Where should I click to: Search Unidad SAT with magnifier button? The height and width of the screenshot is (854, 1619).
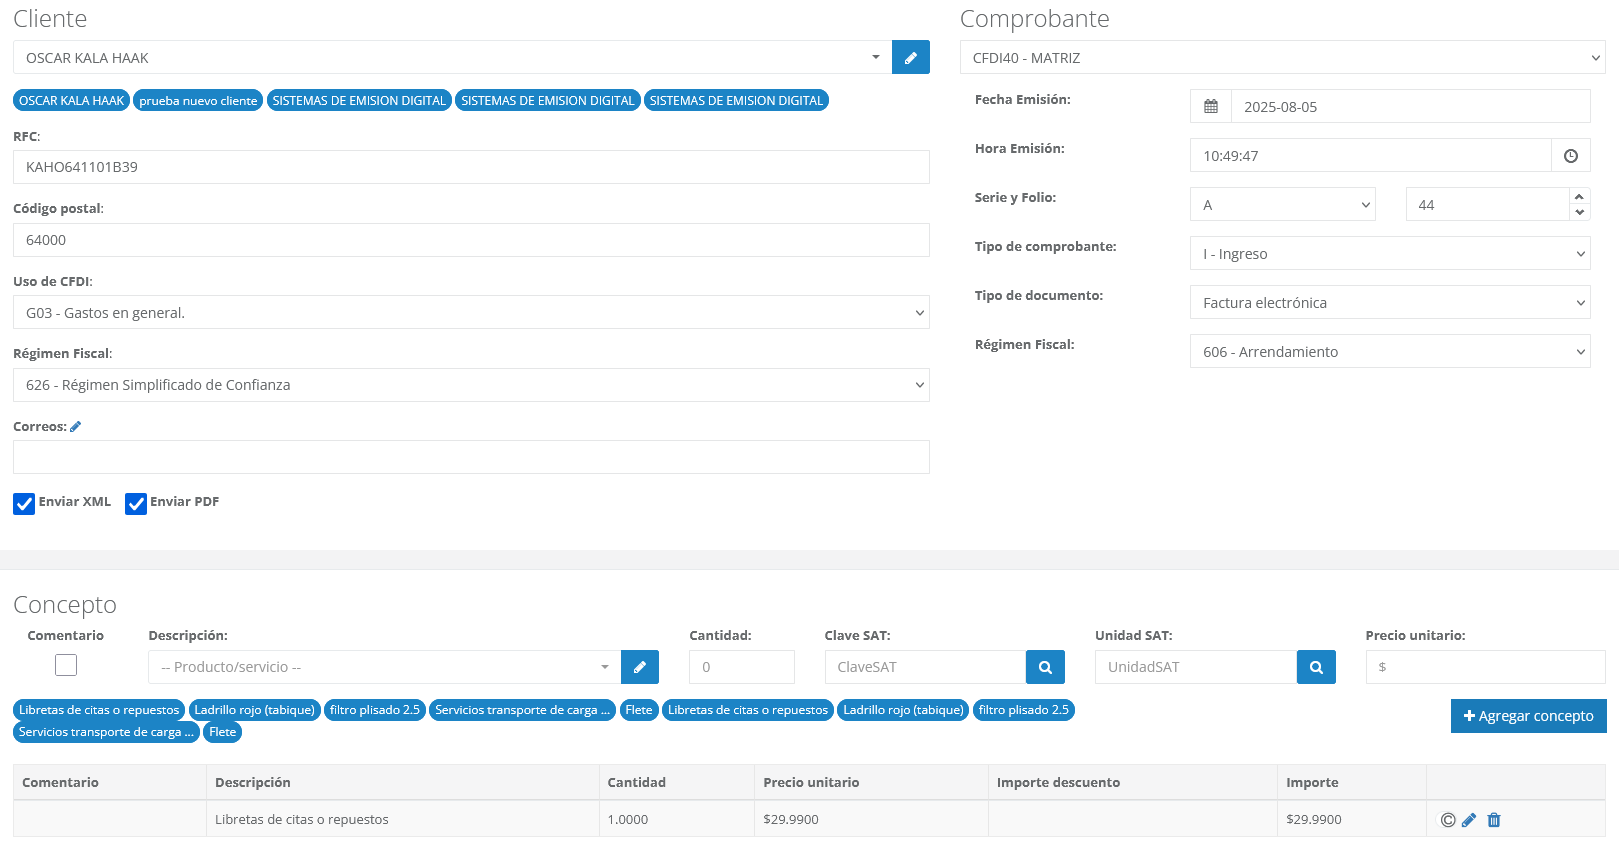click(1315, 667)
